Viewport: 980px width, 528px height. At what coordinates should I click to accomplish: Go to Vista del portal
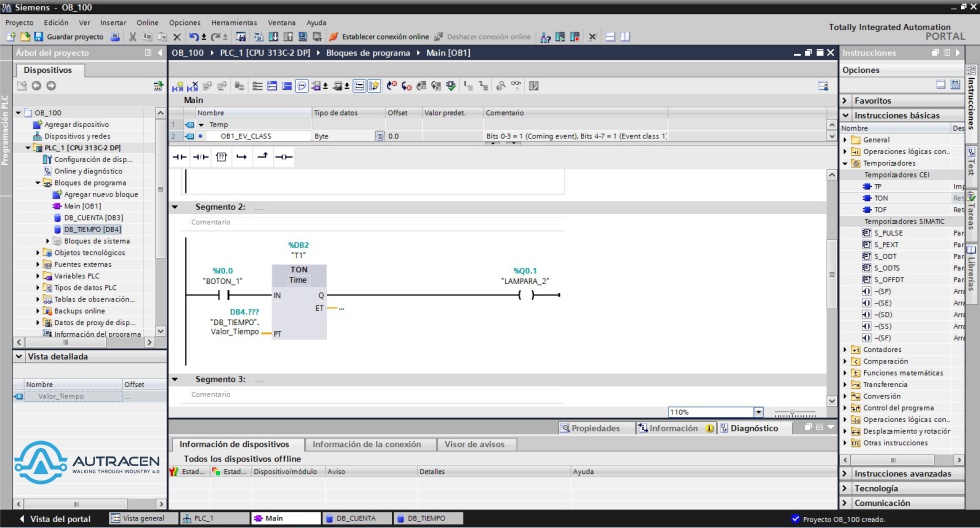click(54, 519)
